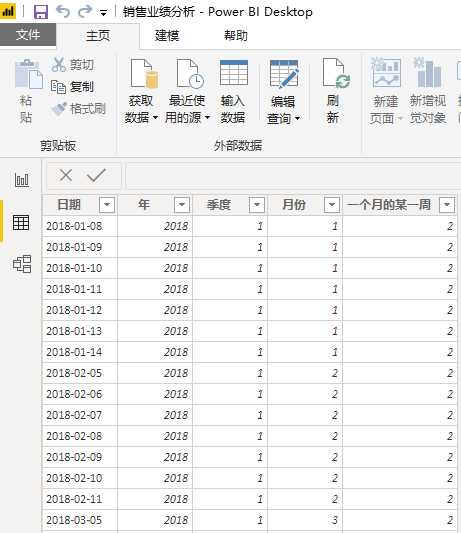Select date cell 2018-02-07
Image resolution: width=461 pixels, height=533 pixels.
click(80, 415)
